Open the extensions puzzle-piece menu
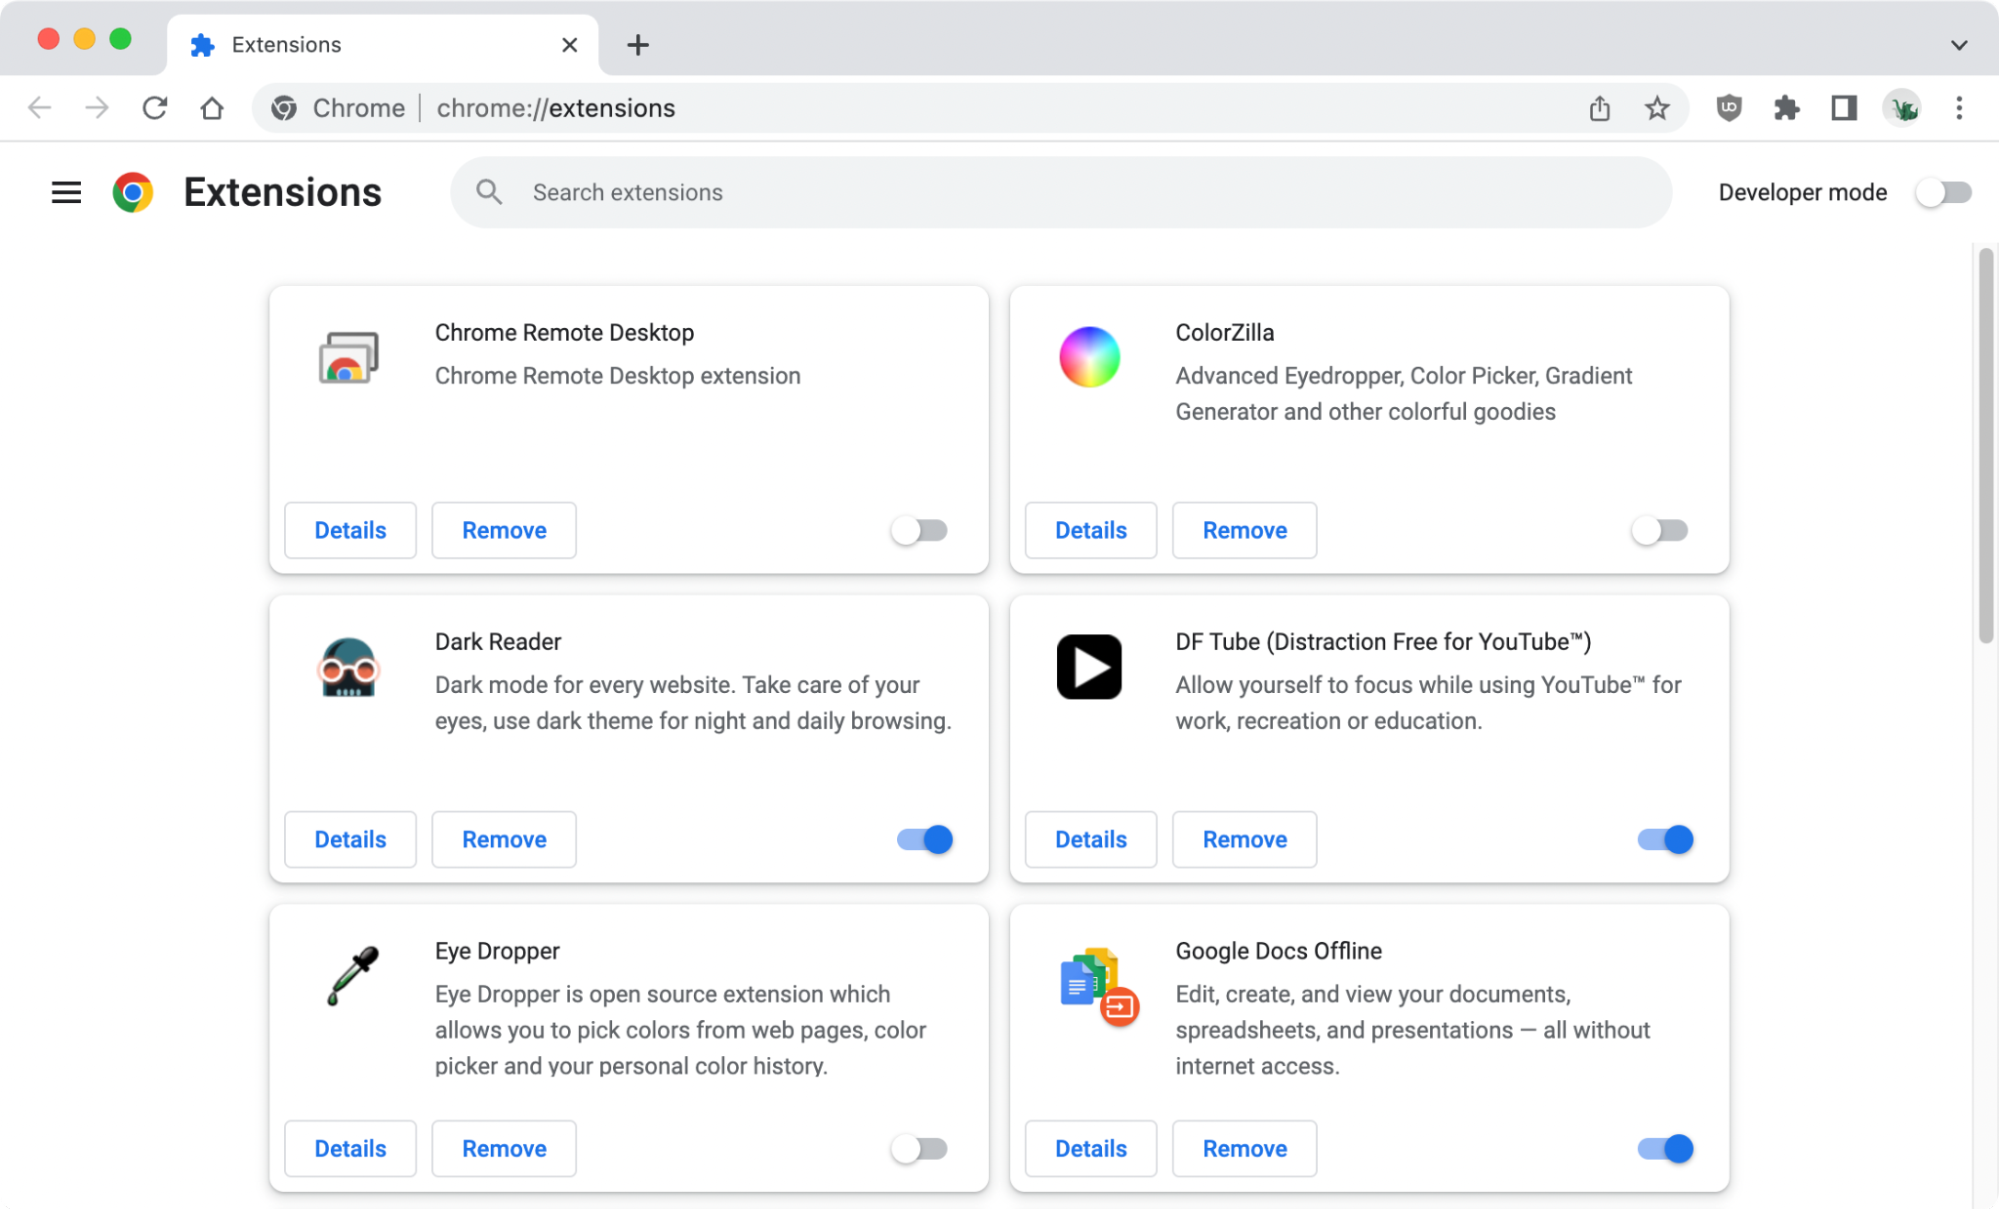 1786,108
